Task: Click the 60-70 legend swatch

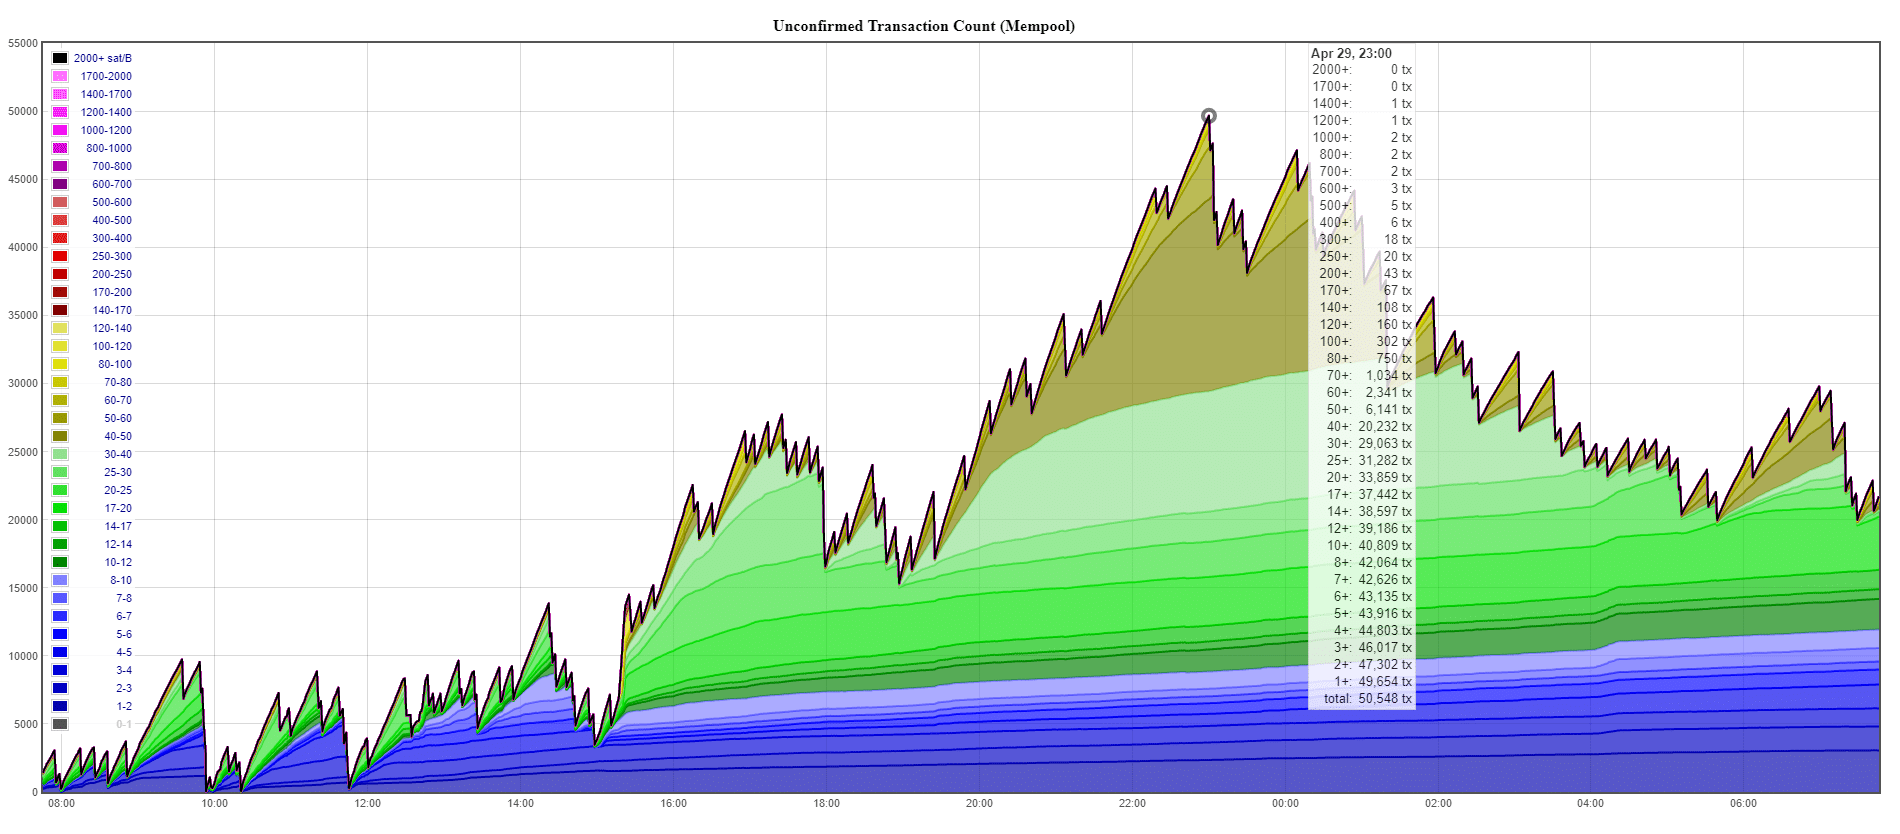Action: click(x=60, y=400)
